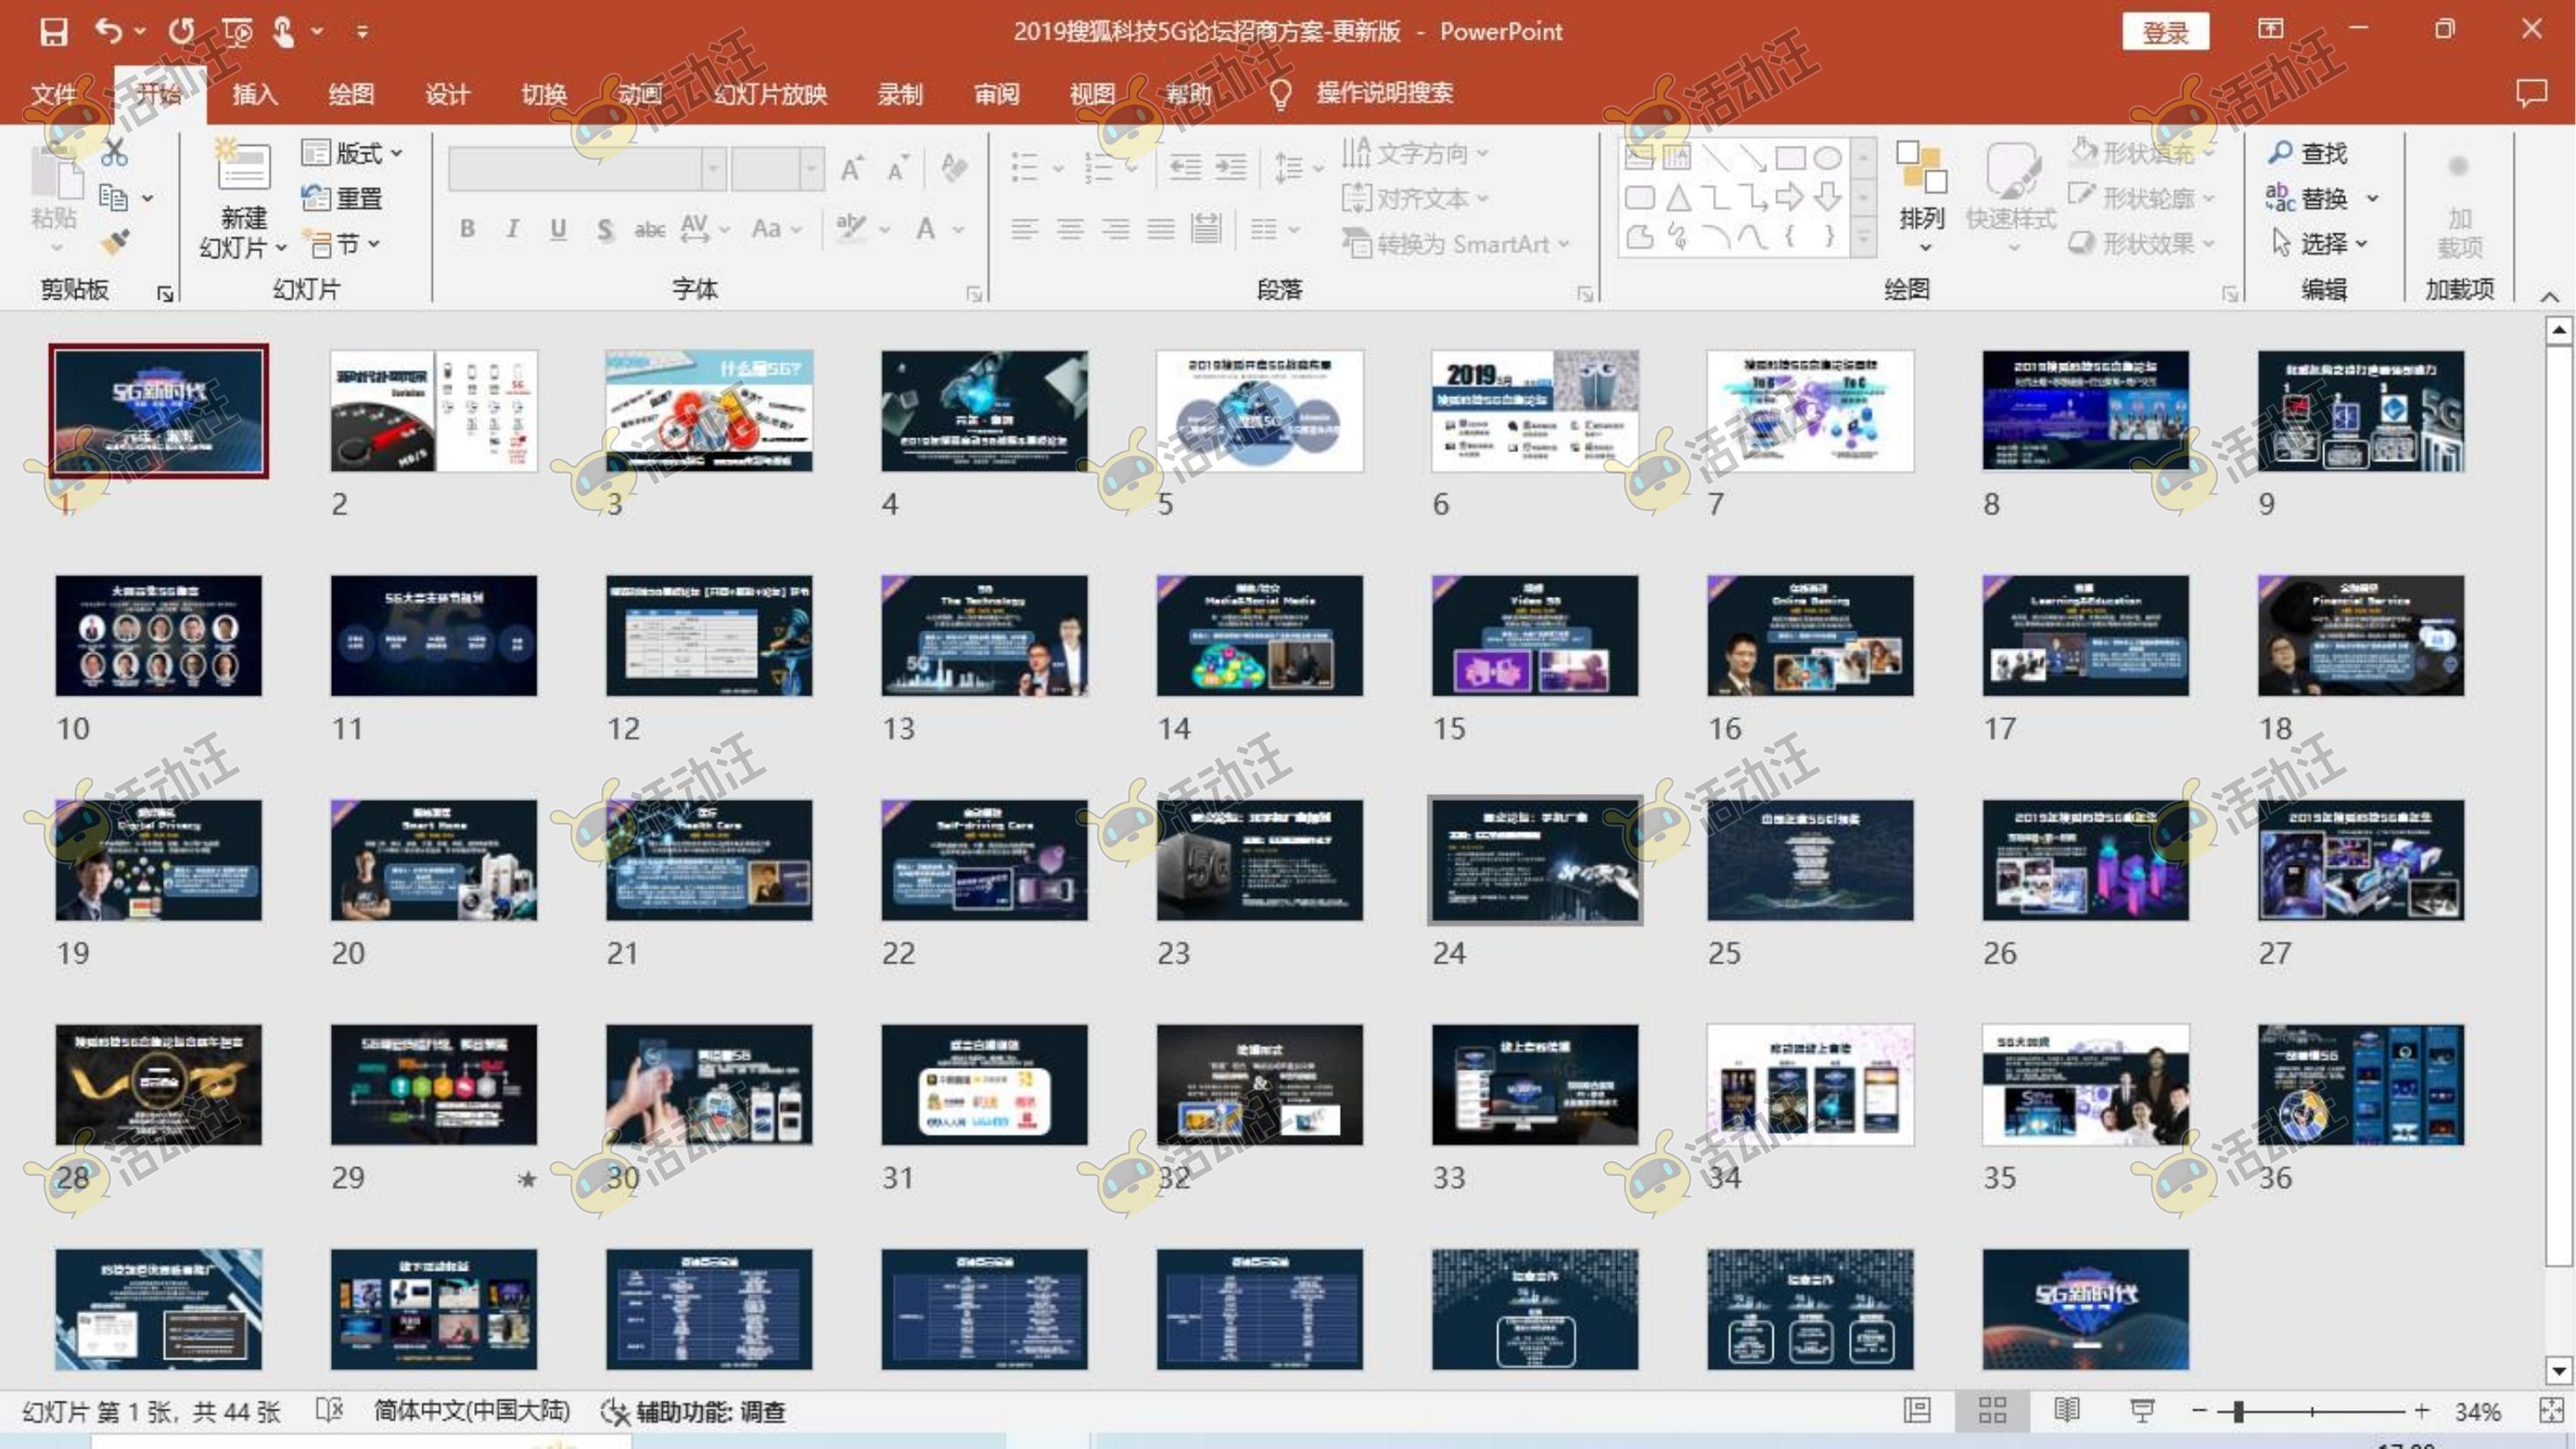Toggle Bold formatting
The height and width of the screenshot is (1449, 2576).
coord(467,229)
